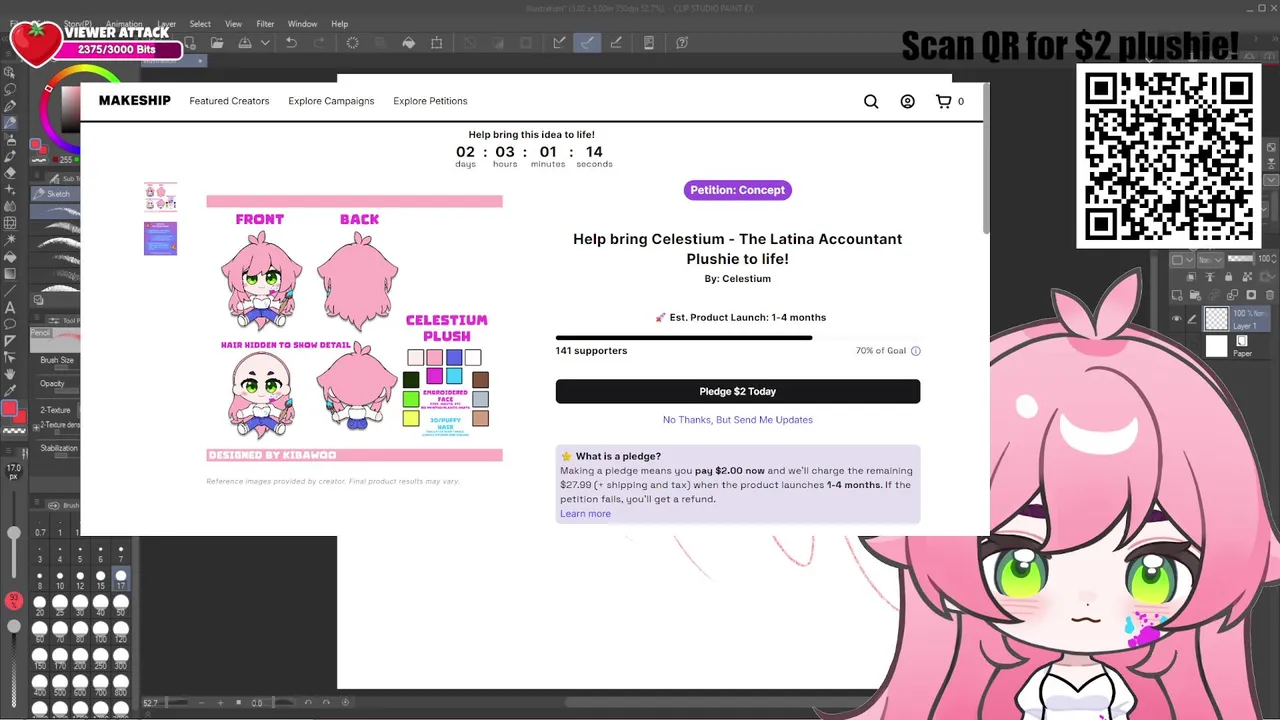The width and height of the screenshot is (1280, 720).
Task: Open the smartphone connection icon
Action: point(649,43)
